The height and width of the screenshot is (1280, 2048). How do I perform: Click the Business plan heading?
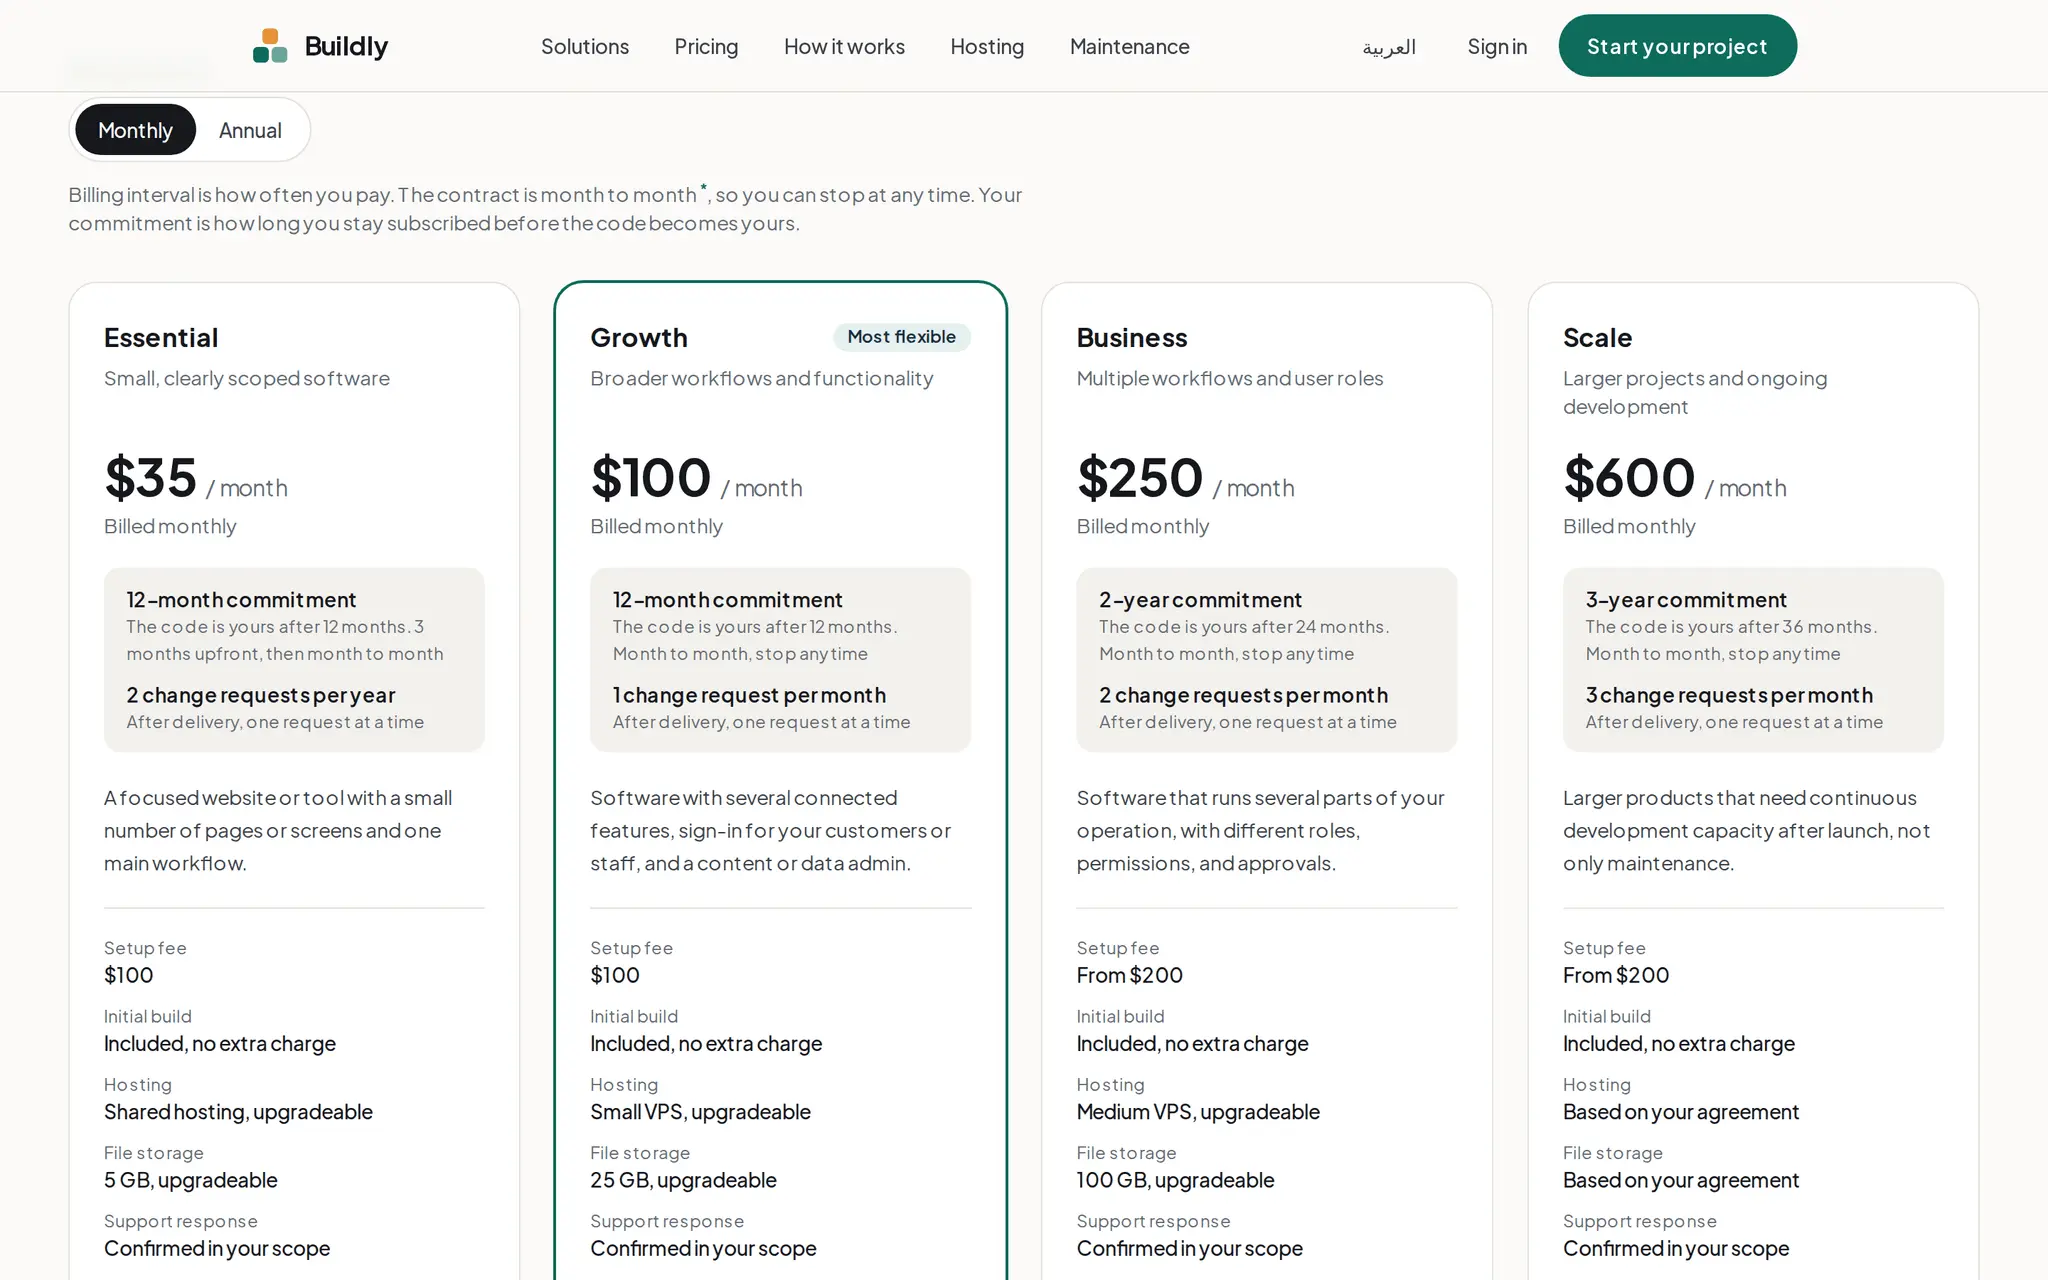click(x=1132, y=338)
